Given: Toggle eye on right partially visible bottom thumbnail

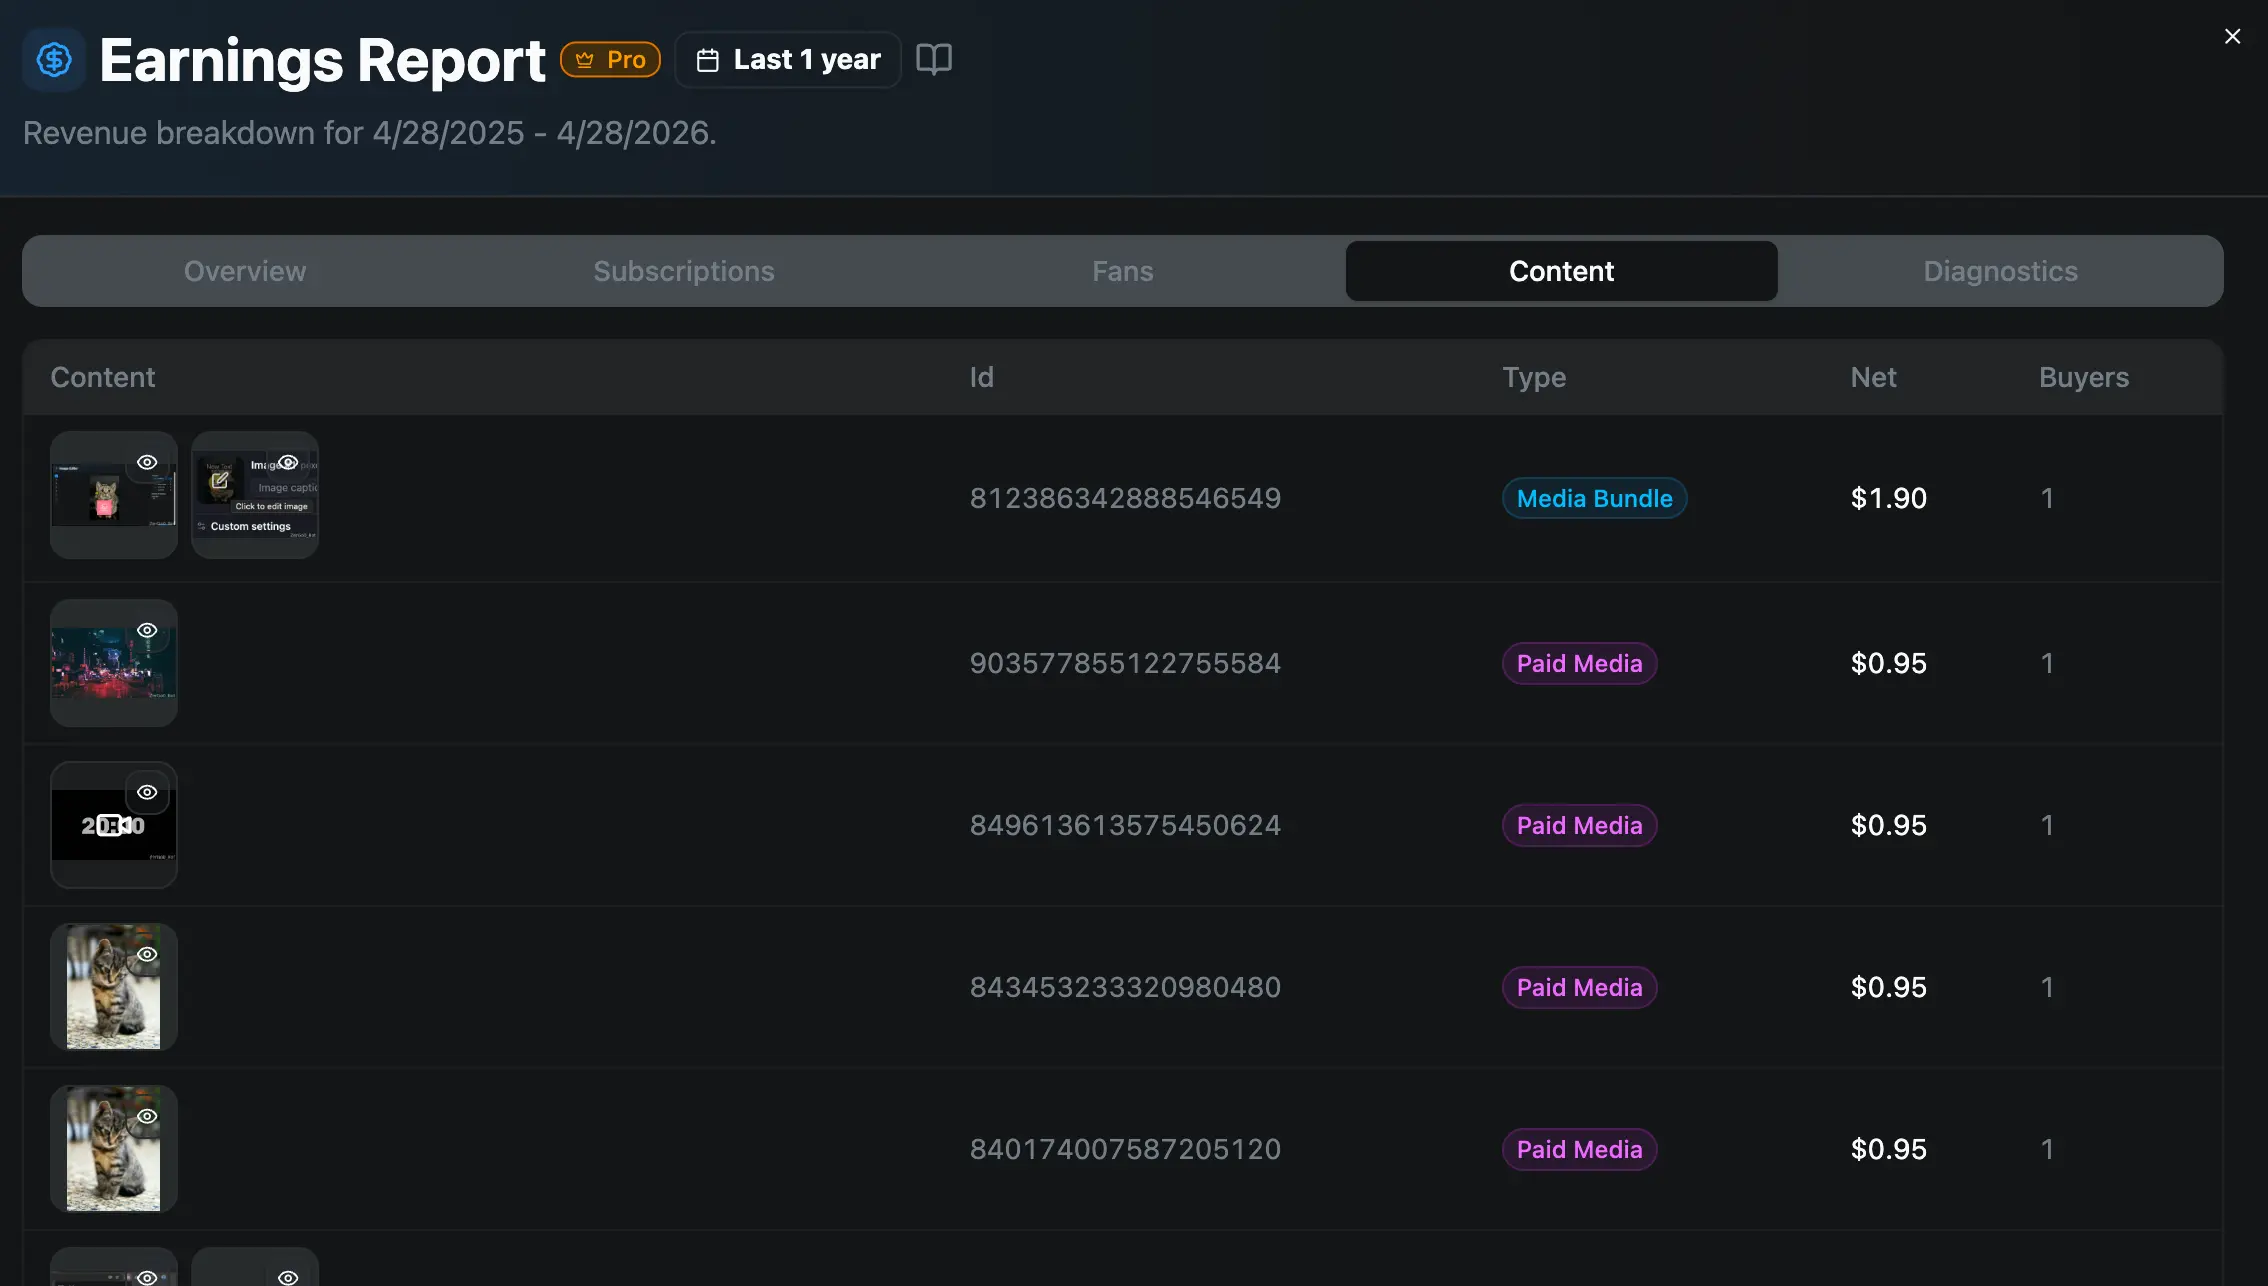Looking at the screenshot, I should coord(288,1277).
